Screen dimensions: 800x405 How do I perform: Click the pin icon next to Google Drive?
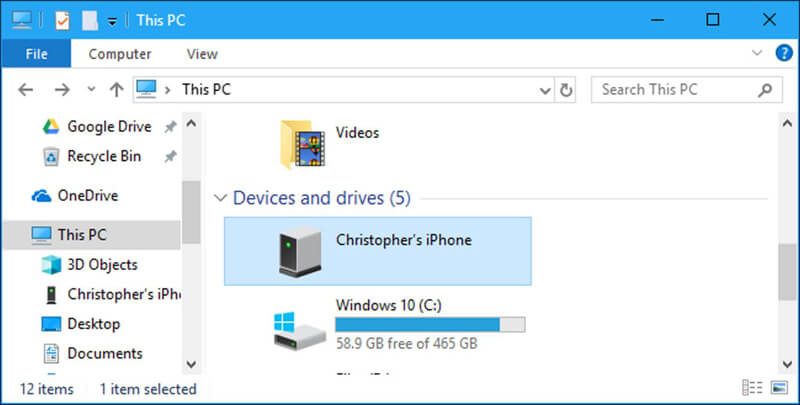[170, 127]
